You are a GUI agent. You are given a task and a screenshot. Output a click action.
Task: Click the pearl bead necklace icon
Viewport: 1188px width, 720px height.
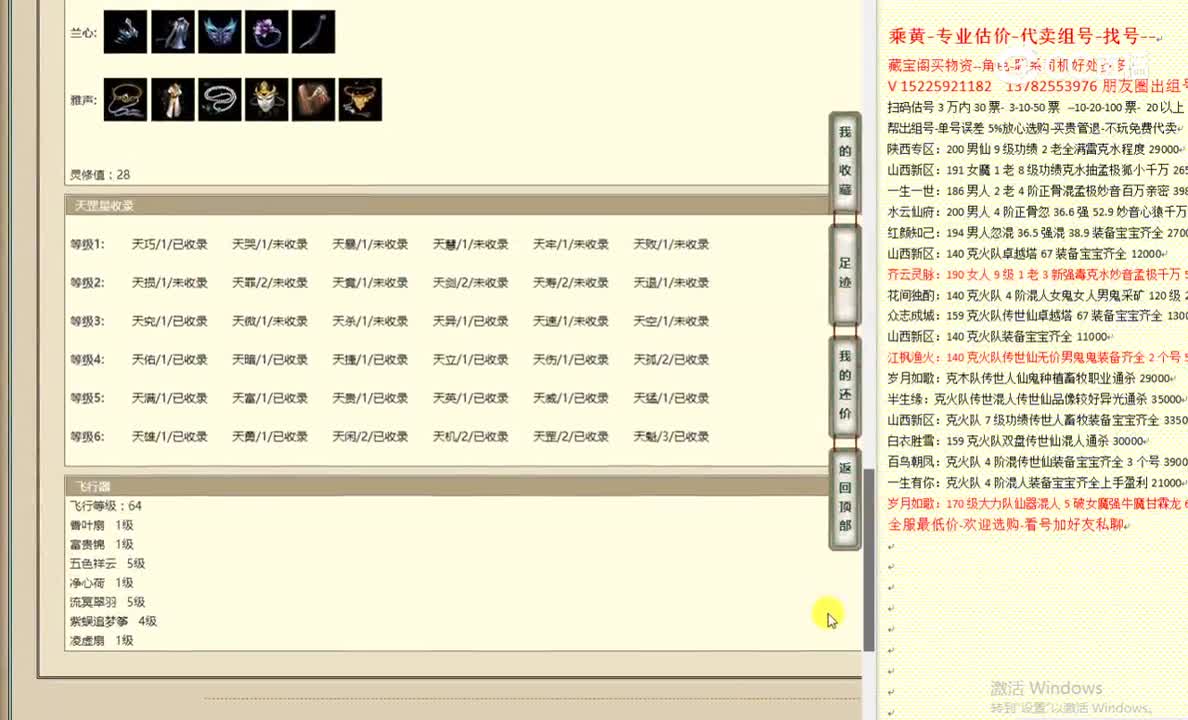[x=220, y=99]
